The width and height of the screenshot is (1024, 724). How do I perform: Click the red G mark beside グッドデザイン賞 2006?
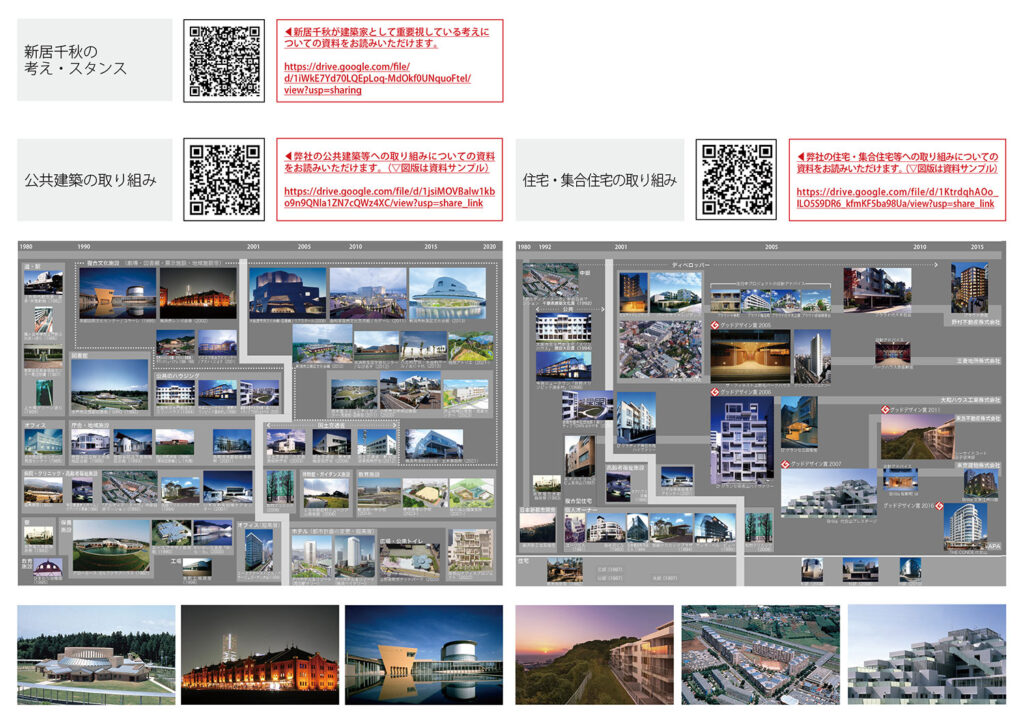point(715,392)
